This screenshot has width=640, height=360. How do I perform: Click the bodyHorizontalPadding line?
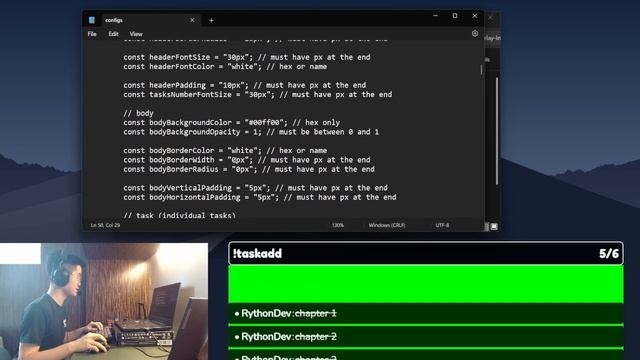tap(260, 197)
